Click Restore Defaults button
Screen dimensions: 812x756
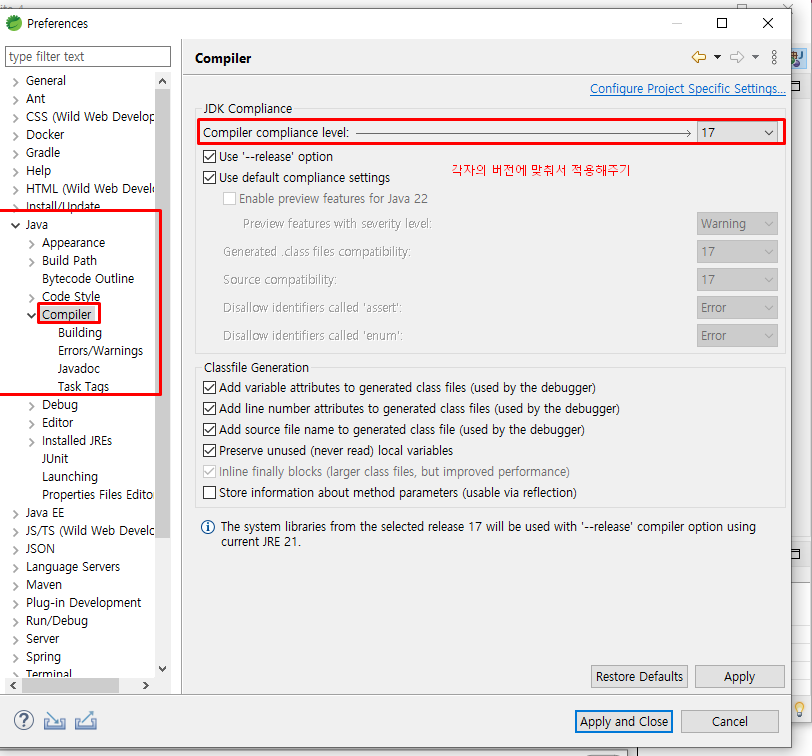pos(639,676)
